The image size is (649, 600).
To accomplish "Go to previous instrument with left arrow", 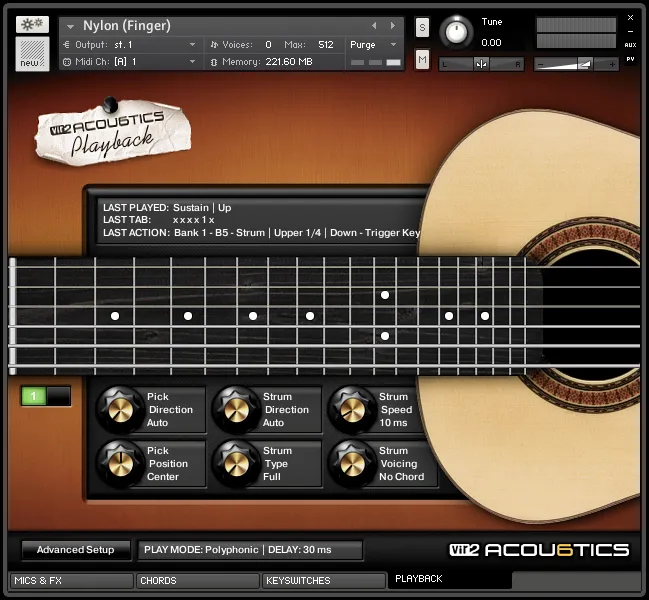I will (x=374, y=26).
